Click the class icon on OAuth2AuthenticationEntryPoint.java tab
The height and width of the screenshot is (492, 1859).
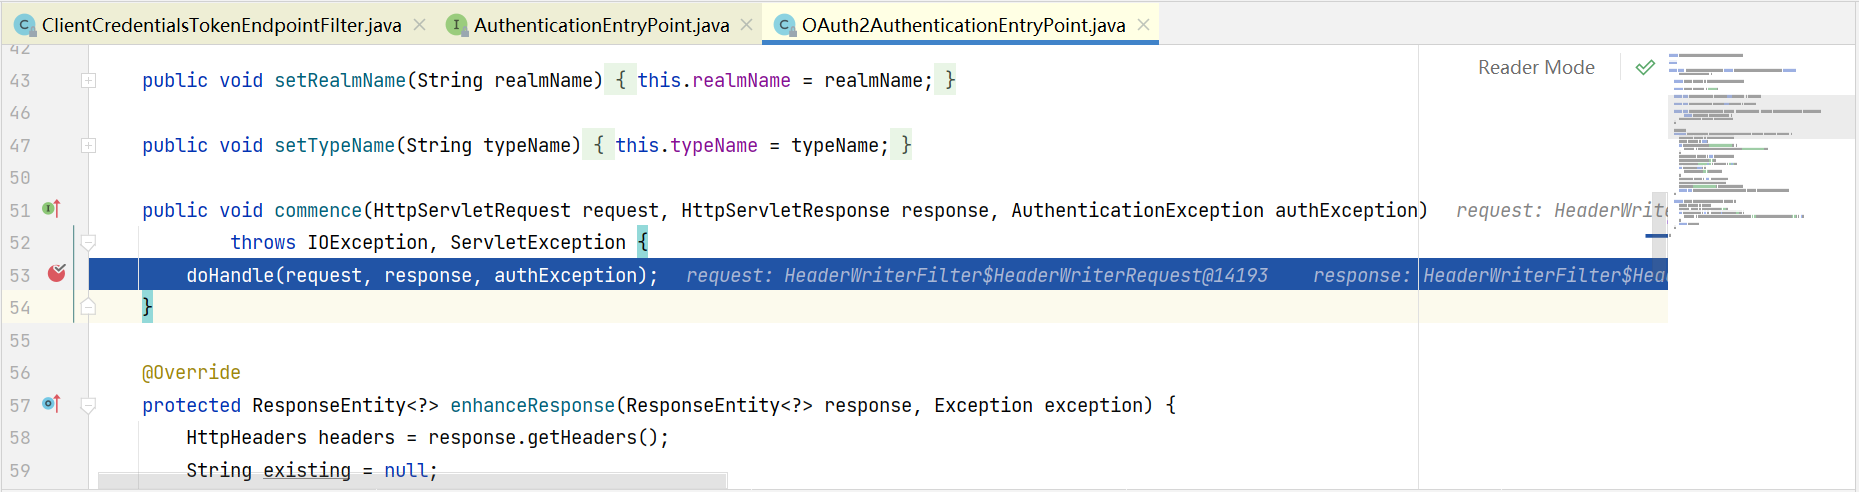[785, 25]
